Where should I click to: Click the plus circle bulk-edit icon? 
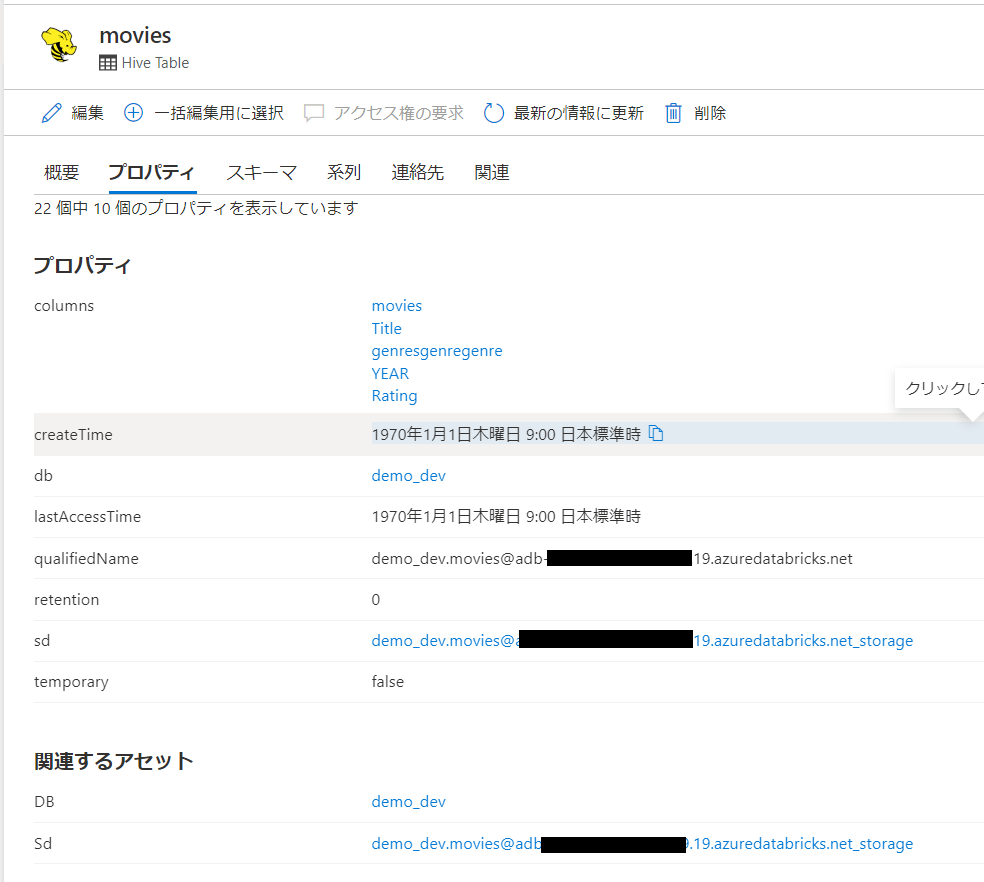(133, 113)
